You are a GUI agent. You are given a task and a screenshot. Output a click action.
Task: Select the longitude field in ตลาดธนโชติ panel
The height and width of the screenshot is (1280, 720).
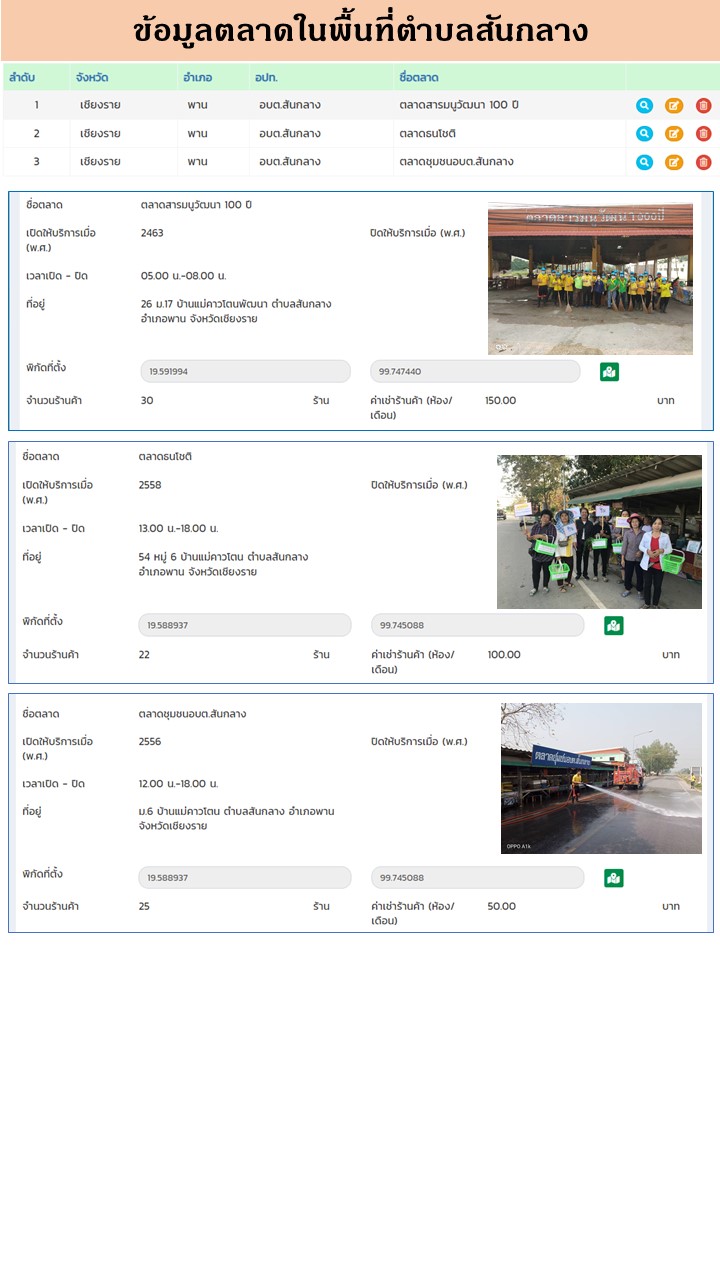click(x=477, y=625)
